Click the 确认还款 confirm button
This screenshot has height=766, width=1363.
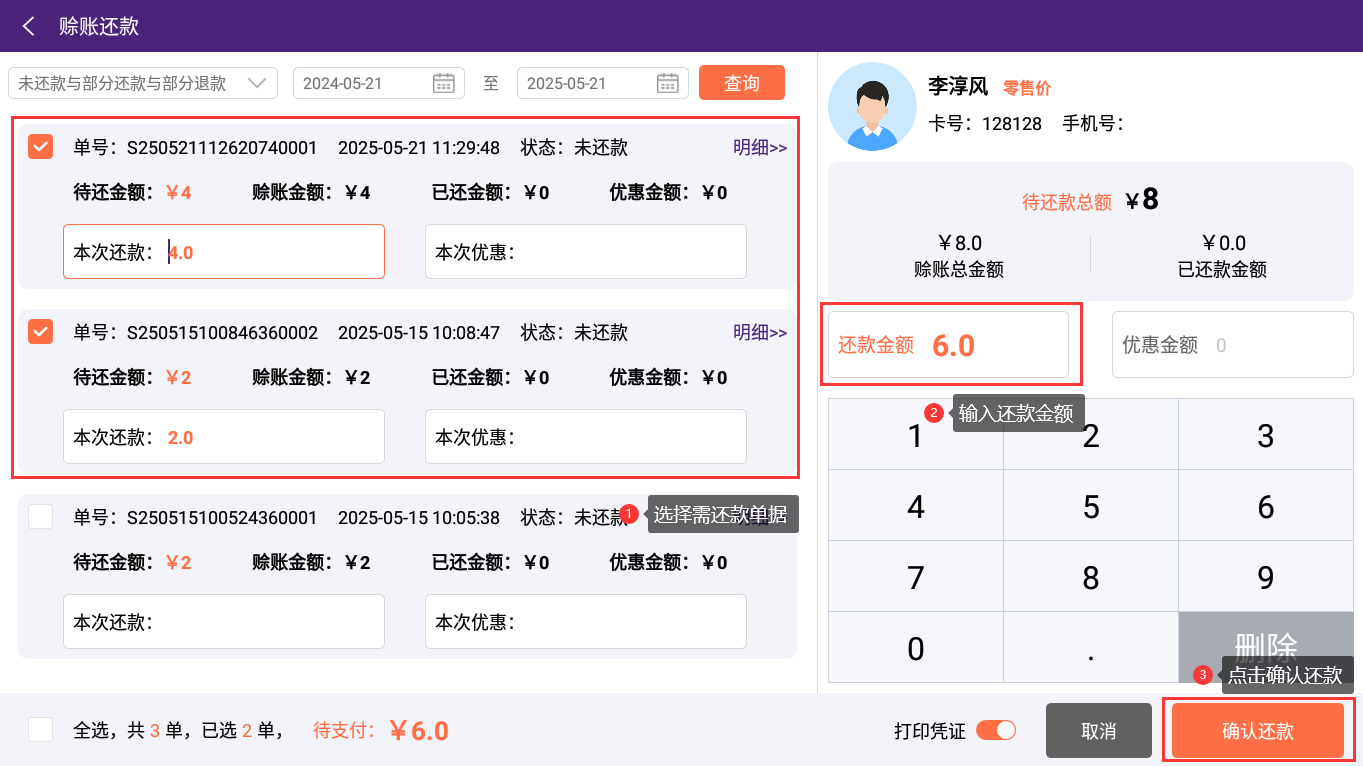point(1257,731)
